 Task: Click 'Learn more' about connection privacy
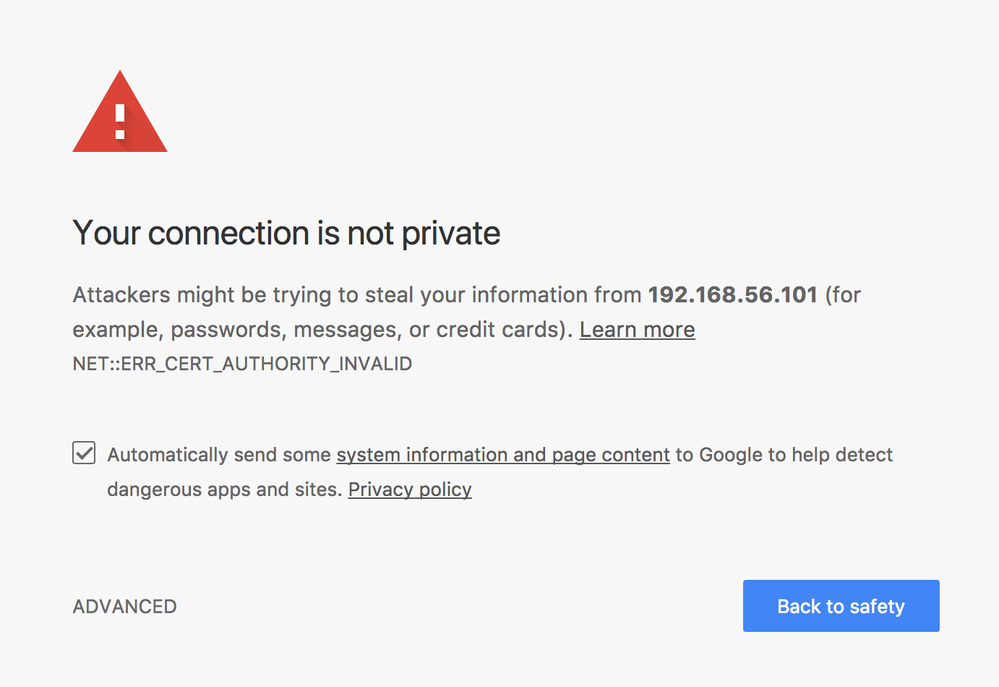point(637,329)
